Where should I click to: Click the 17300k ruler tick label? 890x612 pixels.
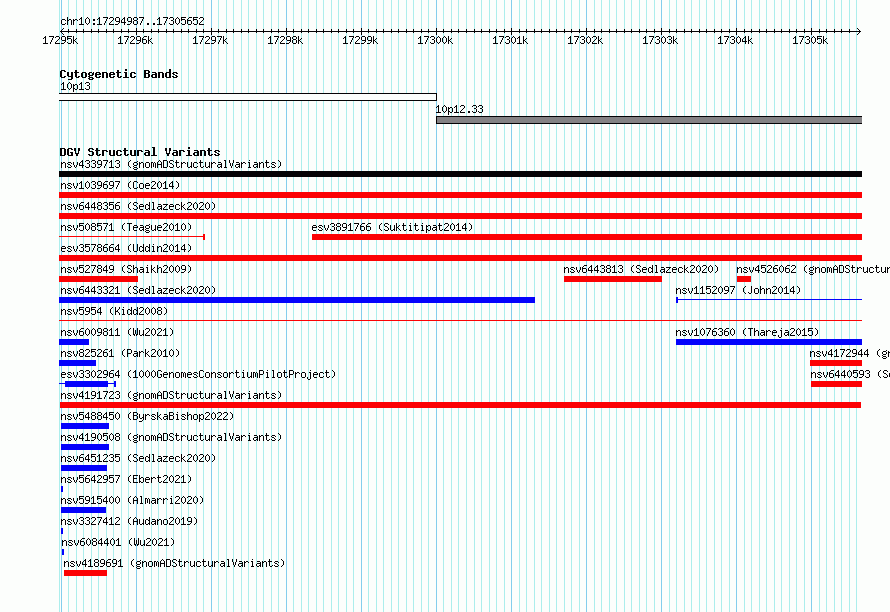coord(435,40)
